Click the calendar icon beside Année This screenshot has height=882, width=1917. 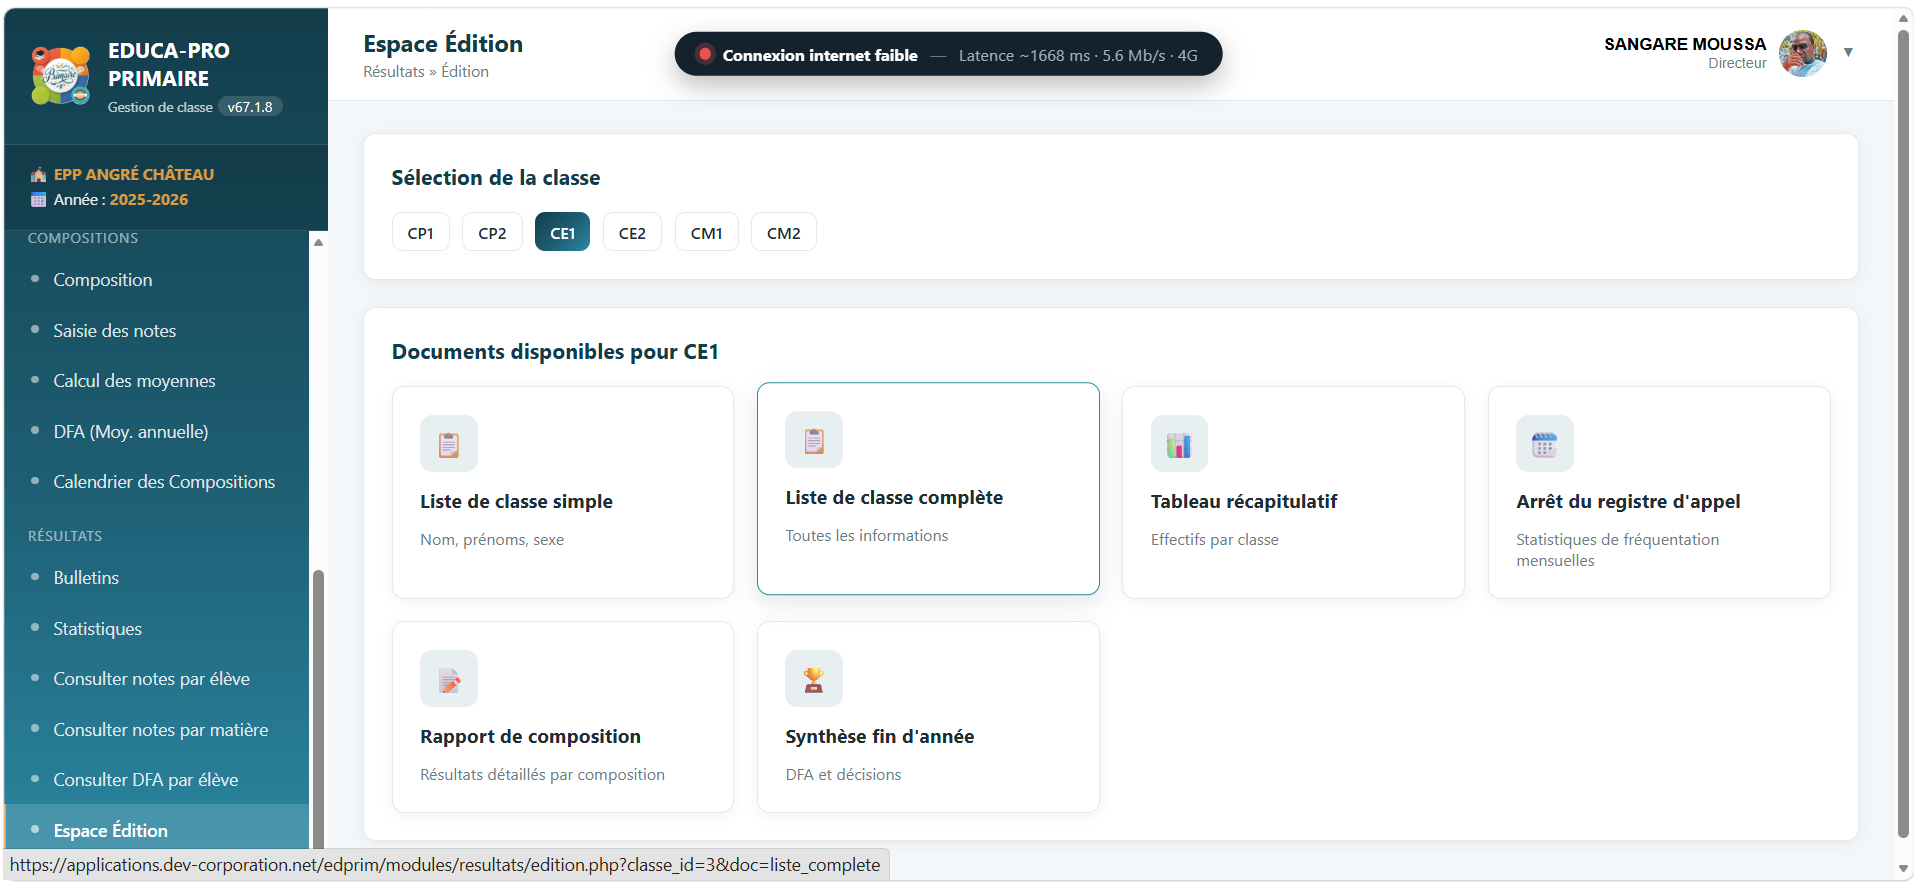(39, 200)
